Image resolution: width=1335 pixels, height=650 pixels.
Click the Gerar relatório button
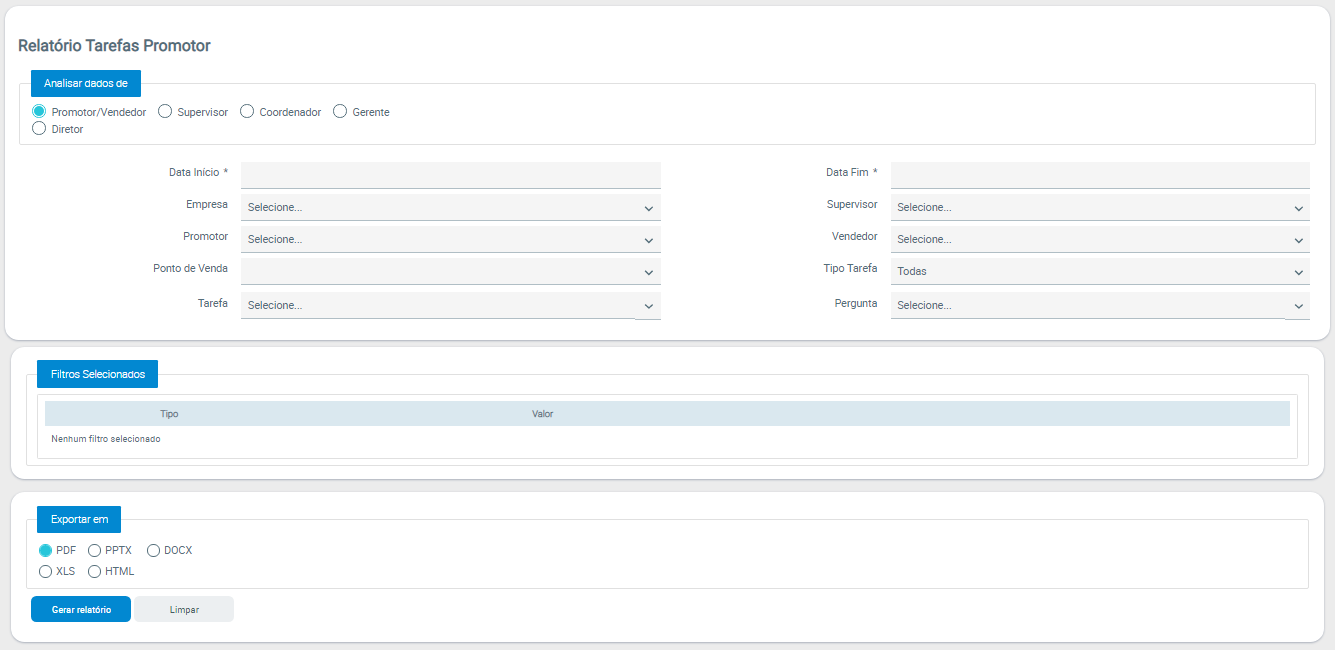(x=81, y=609)
